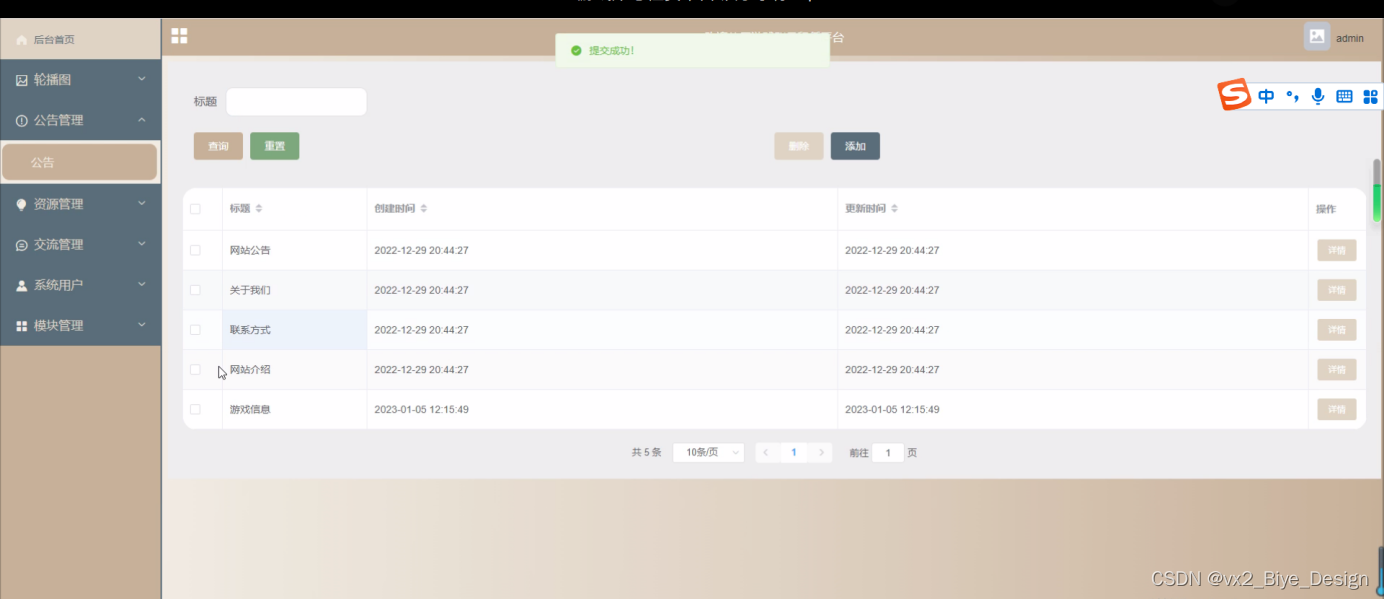Check the box for row 联系方式

pos(195,330)
